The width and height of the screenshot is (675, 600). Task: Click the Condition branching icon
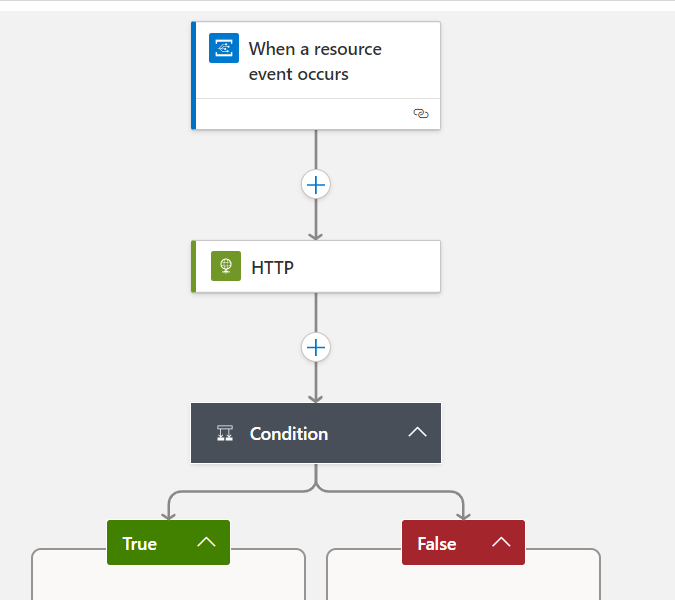click(x=225, y=433)
